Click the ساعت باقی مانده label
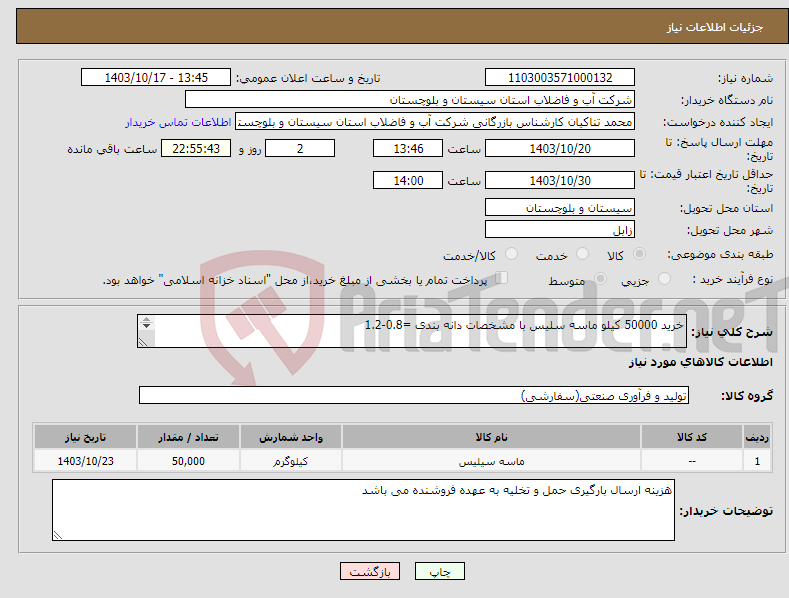The image size is (789, 598). coord(112,150)
